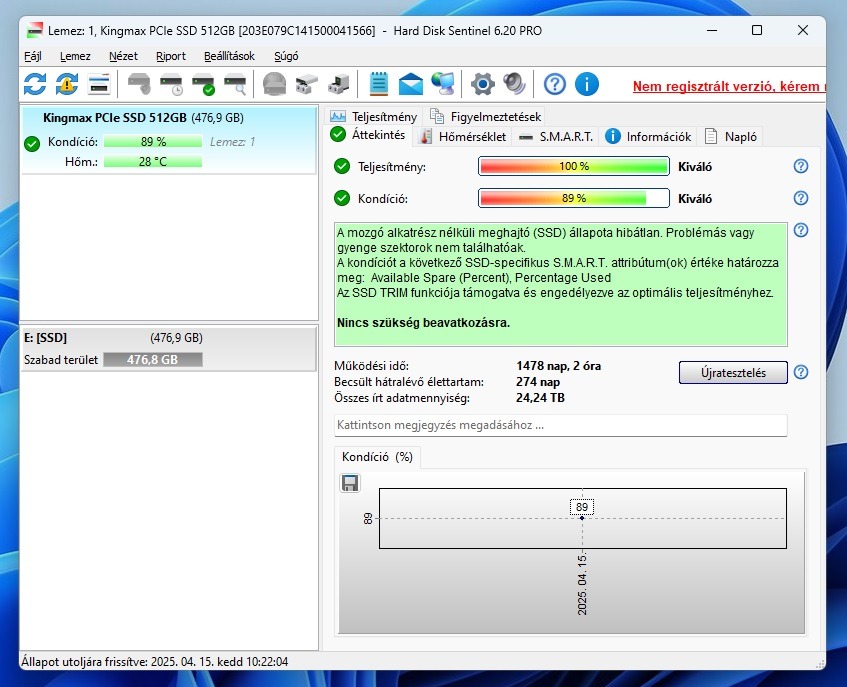The image size is (847, 687).
Task: Open the Riport menu
Action: (171, 56)
